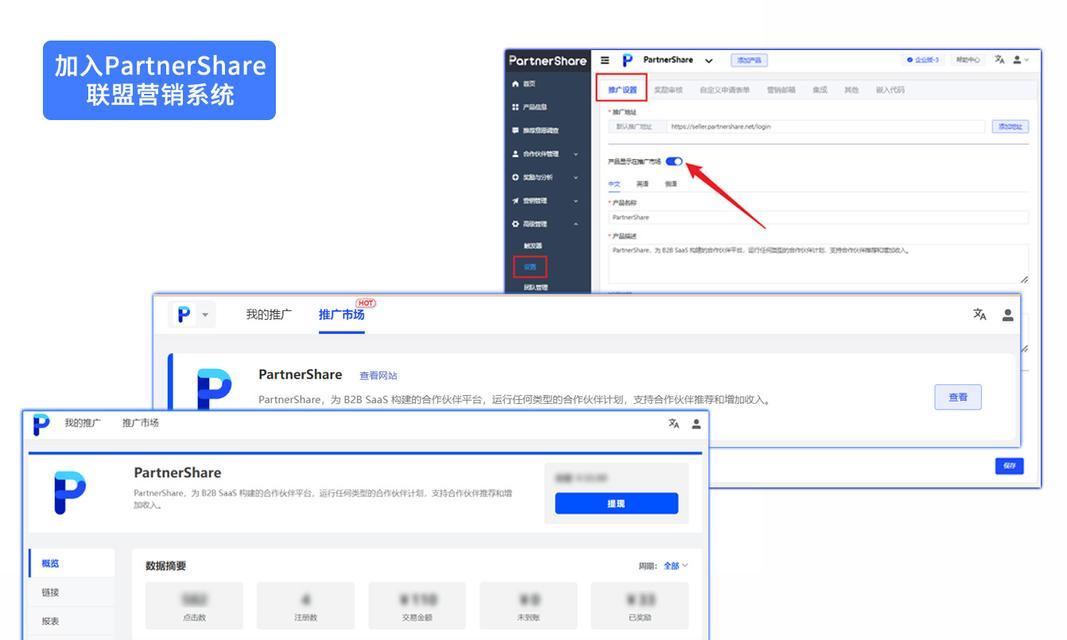The image size is (1067, 640).
Task: Open 推广市场 in front dashboard nav
Action: [141, 423]
